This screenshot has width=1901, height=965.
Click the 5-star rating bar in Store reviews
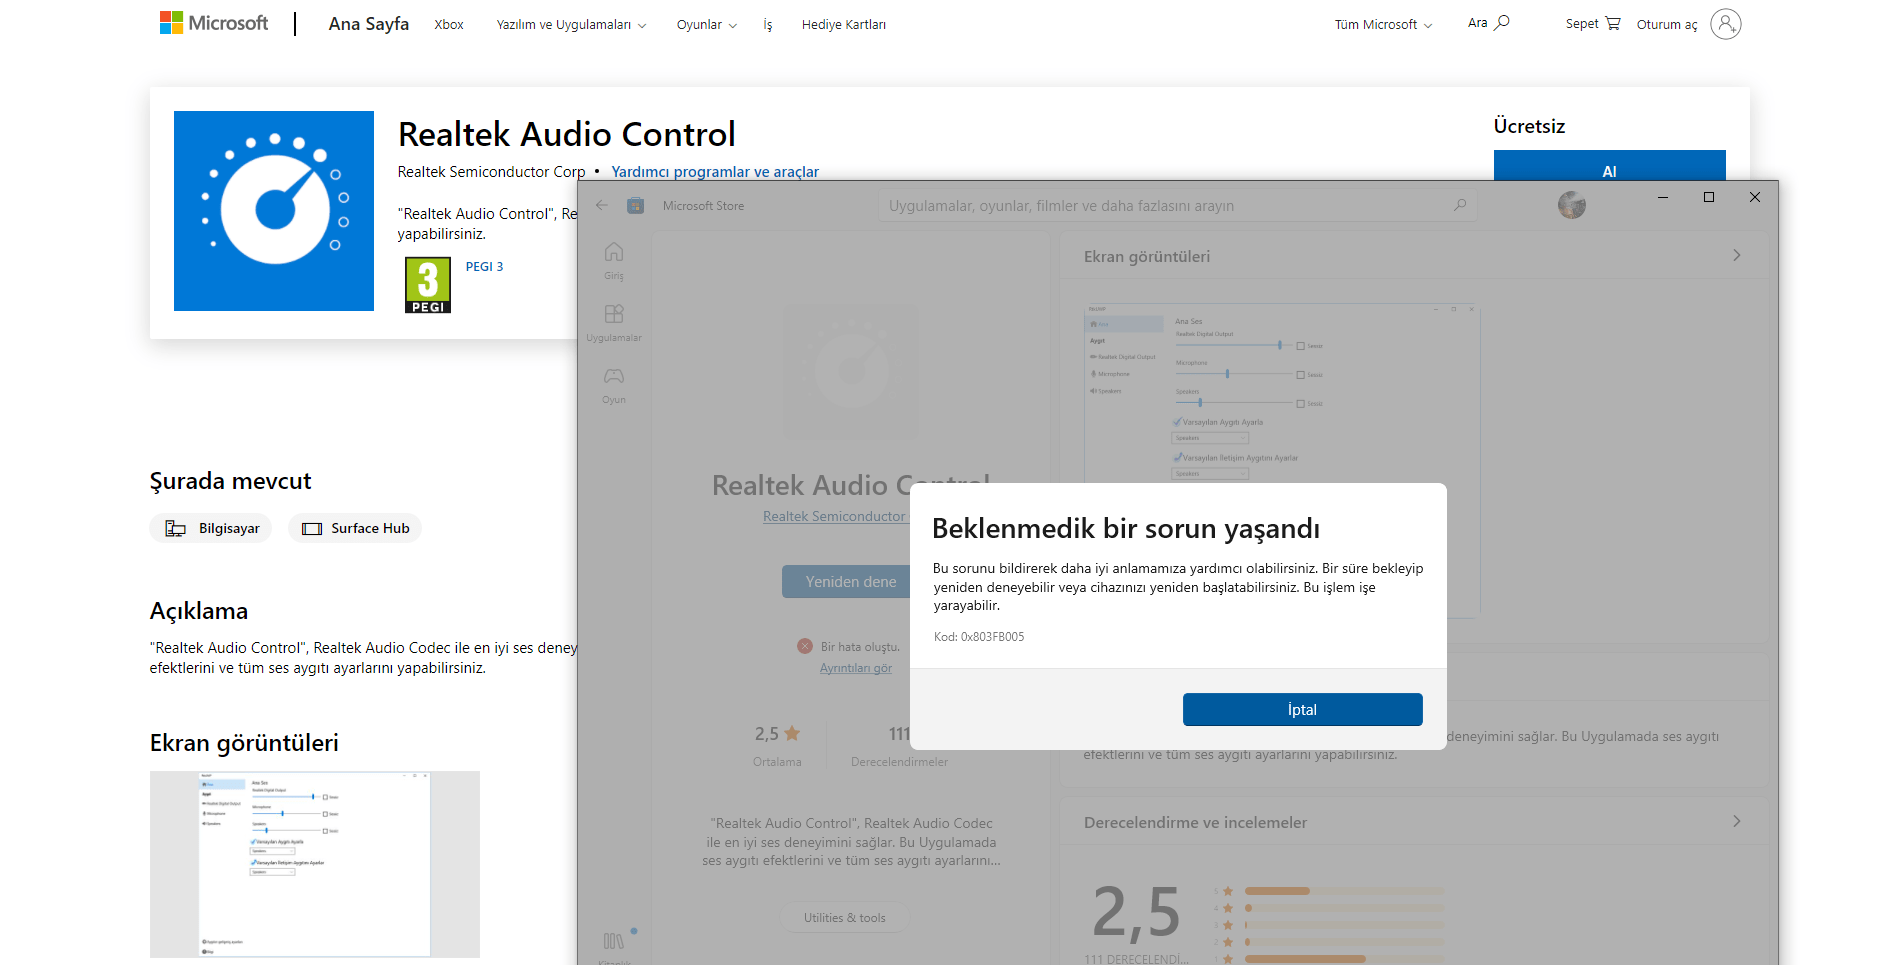[x=1345, y=891]
